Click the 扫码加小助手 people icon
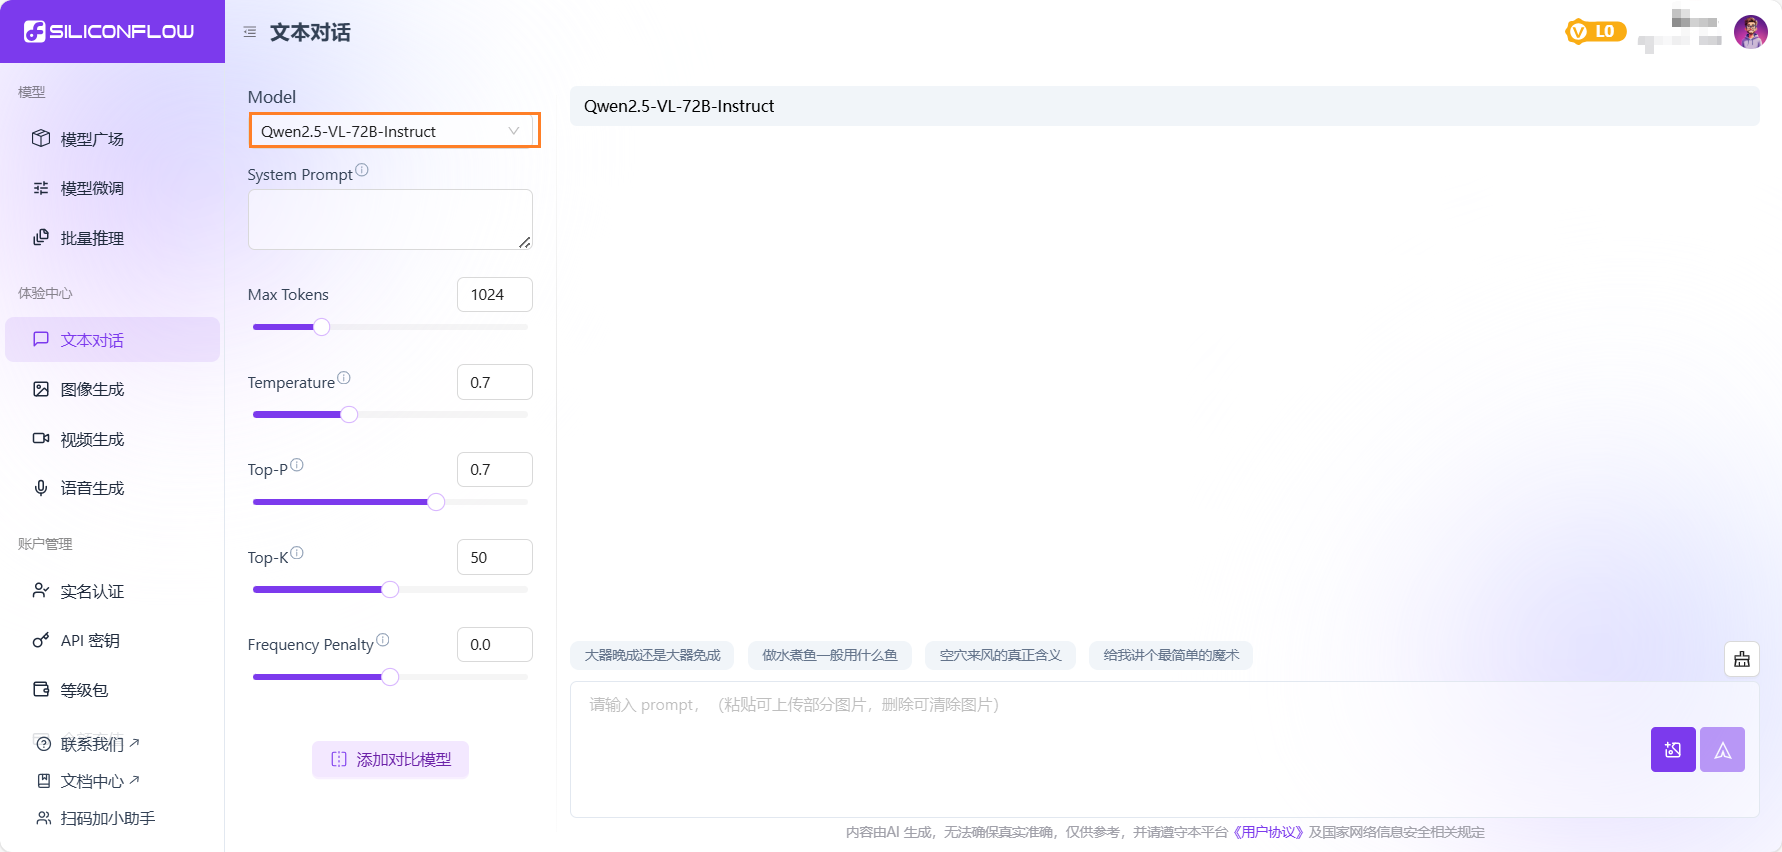This screenshot has height=852, width=1782. (43, 818)
